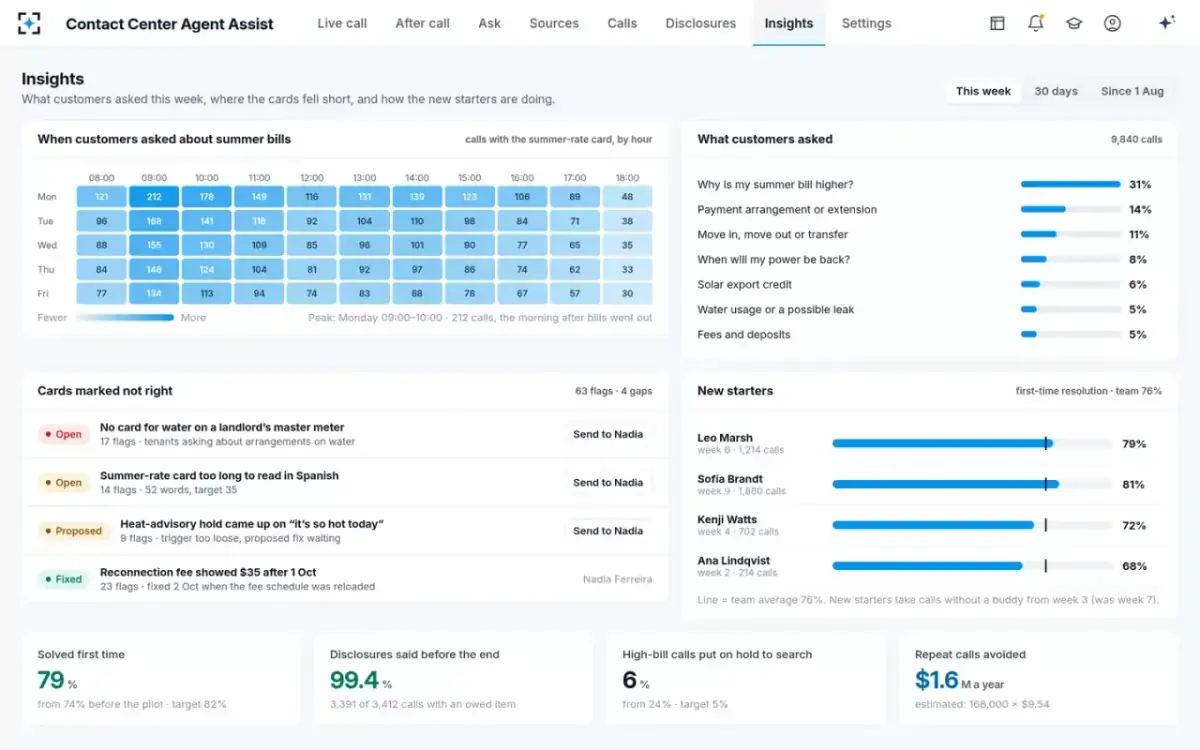Image resolution: width=1200 pixels, height=750 pixels.
Task: Open Sofia Brandt's new starter row
Action: tap(929, 484)
